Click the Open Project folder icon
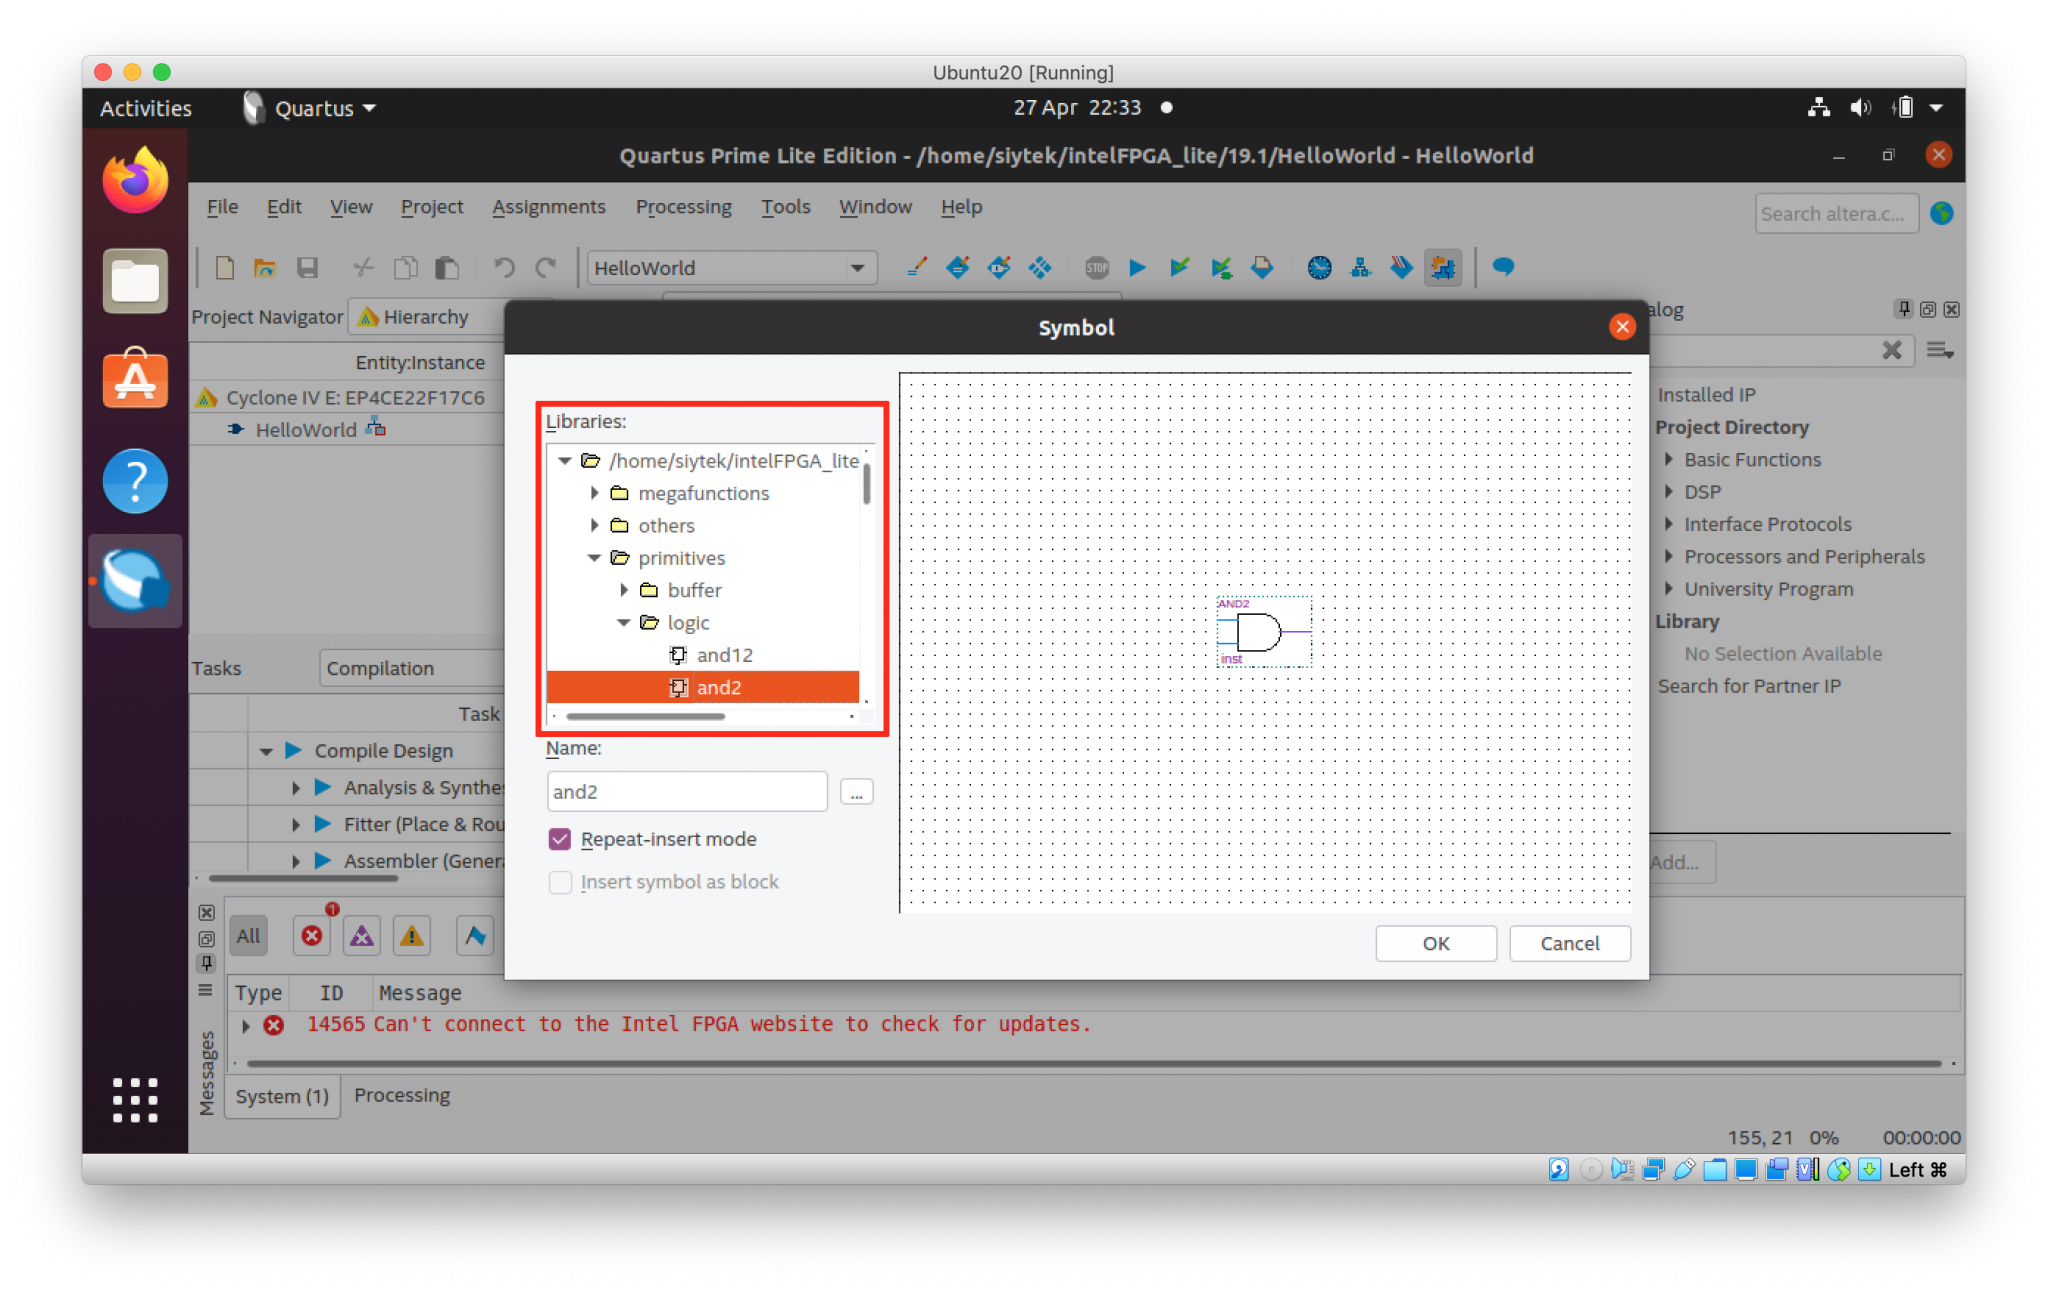This screenshot has height=1293, width=2048. click(x=265, y=268)
